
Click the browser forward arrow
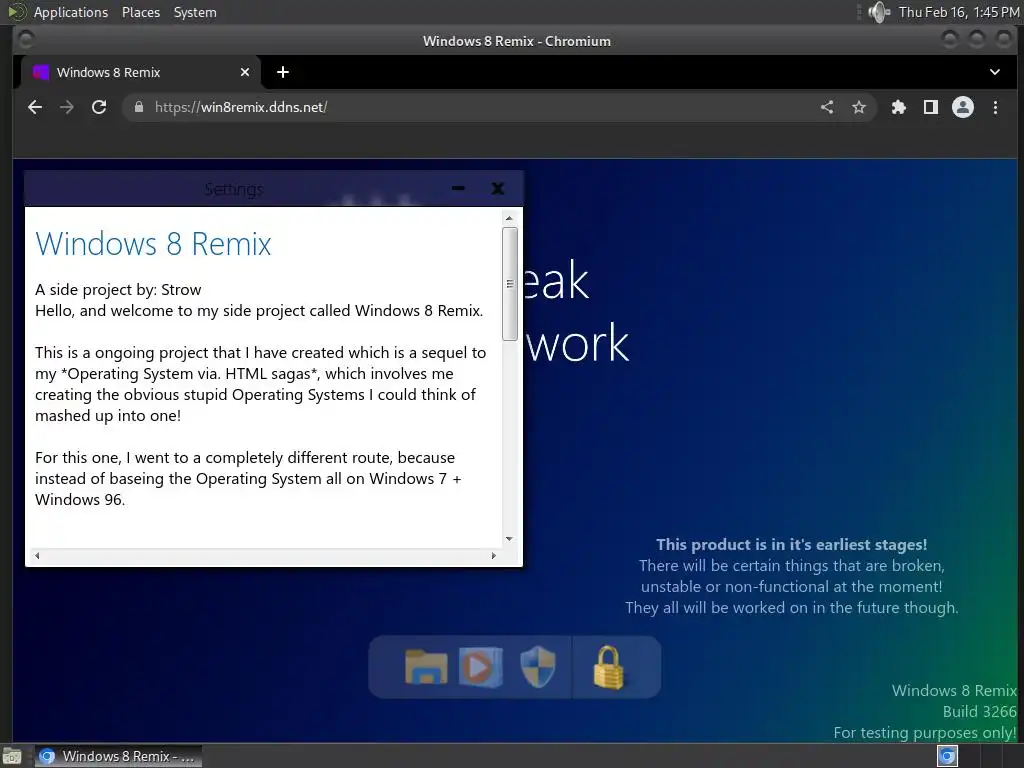coord(67,107)
